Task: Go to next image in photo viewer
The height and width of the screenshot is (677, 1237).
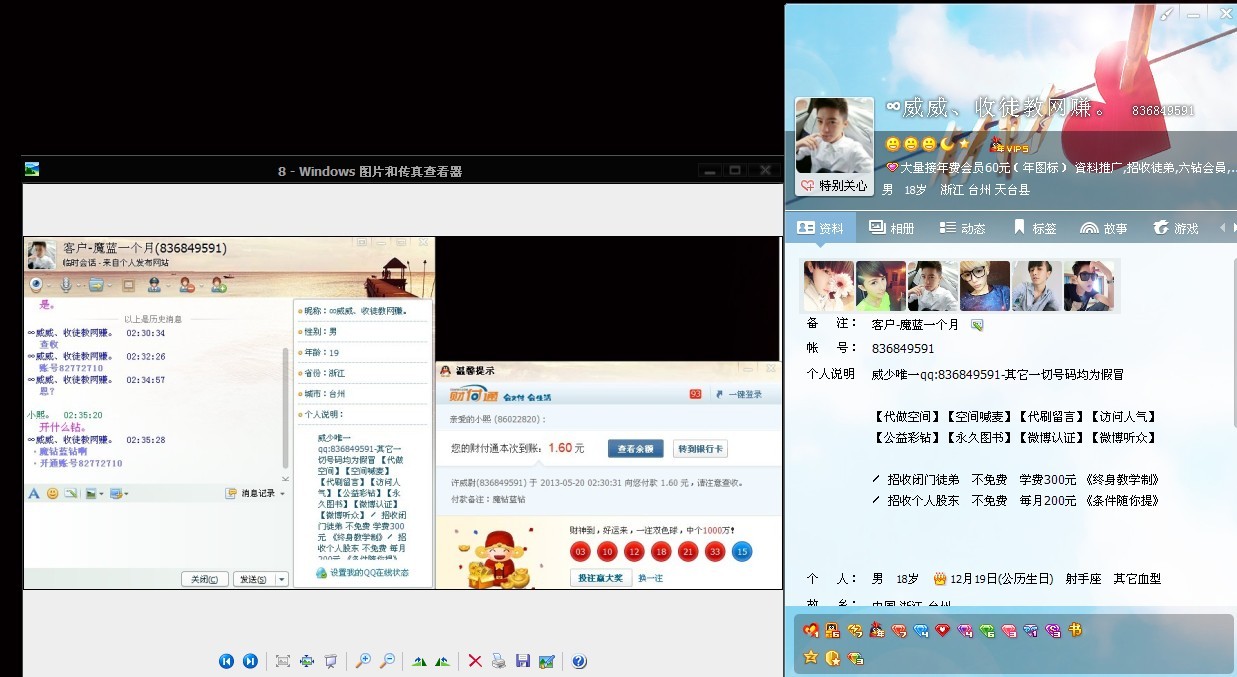Action: click(250, 661)
